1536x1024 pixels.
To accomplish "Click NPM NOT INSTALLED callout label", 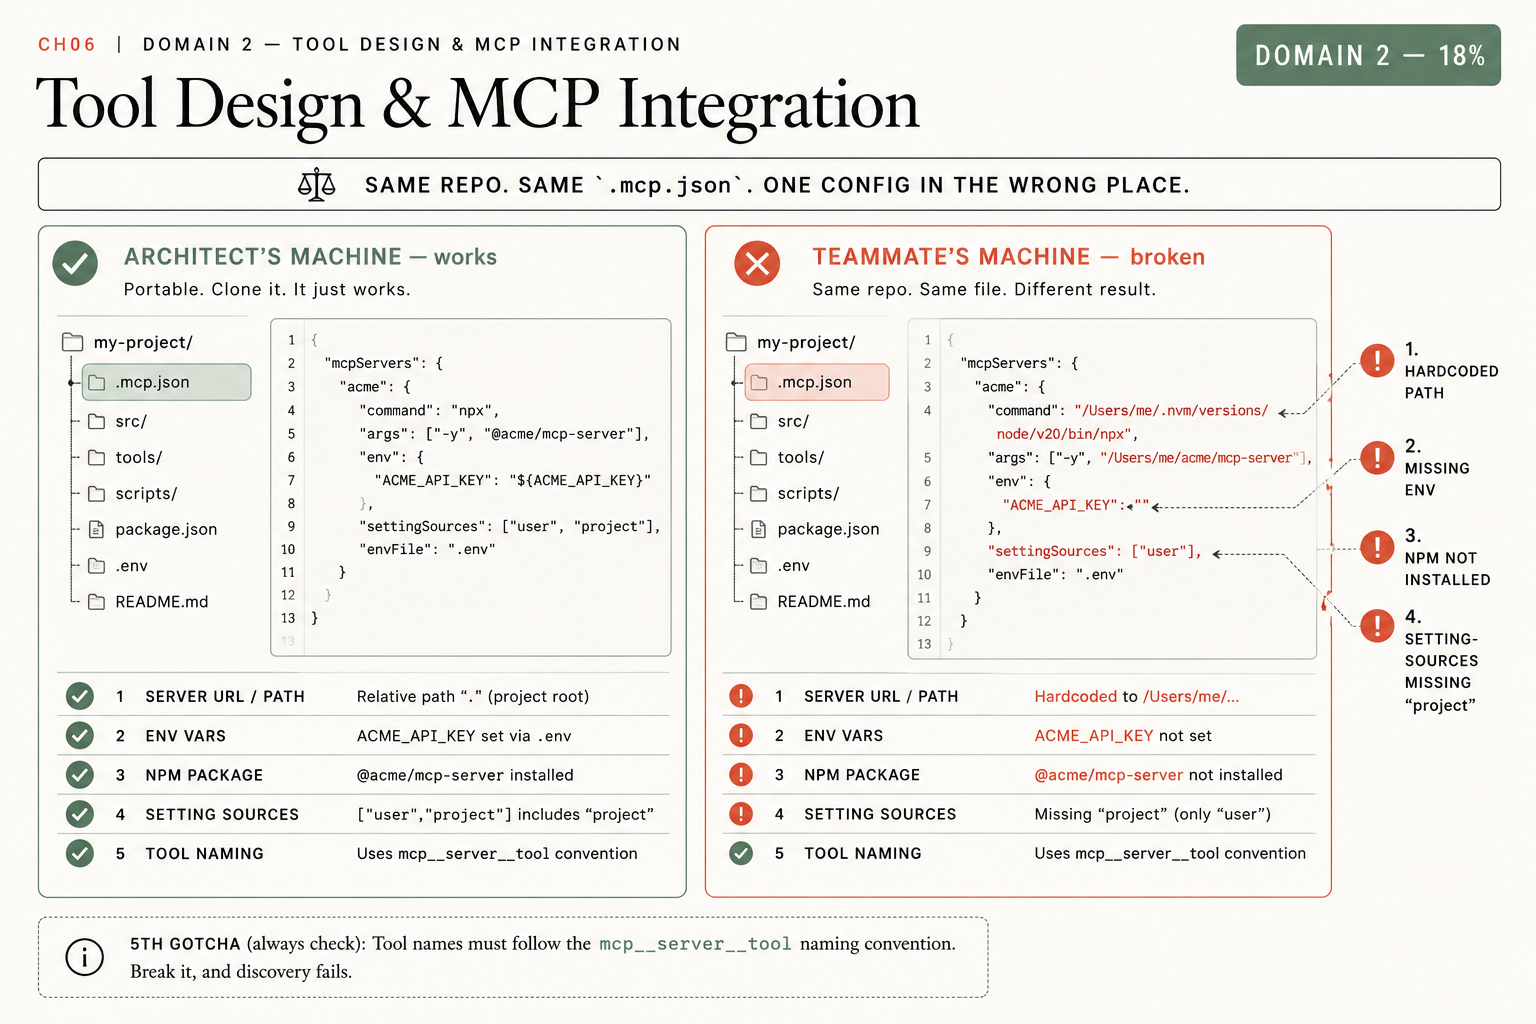I will coord(1447,569).
